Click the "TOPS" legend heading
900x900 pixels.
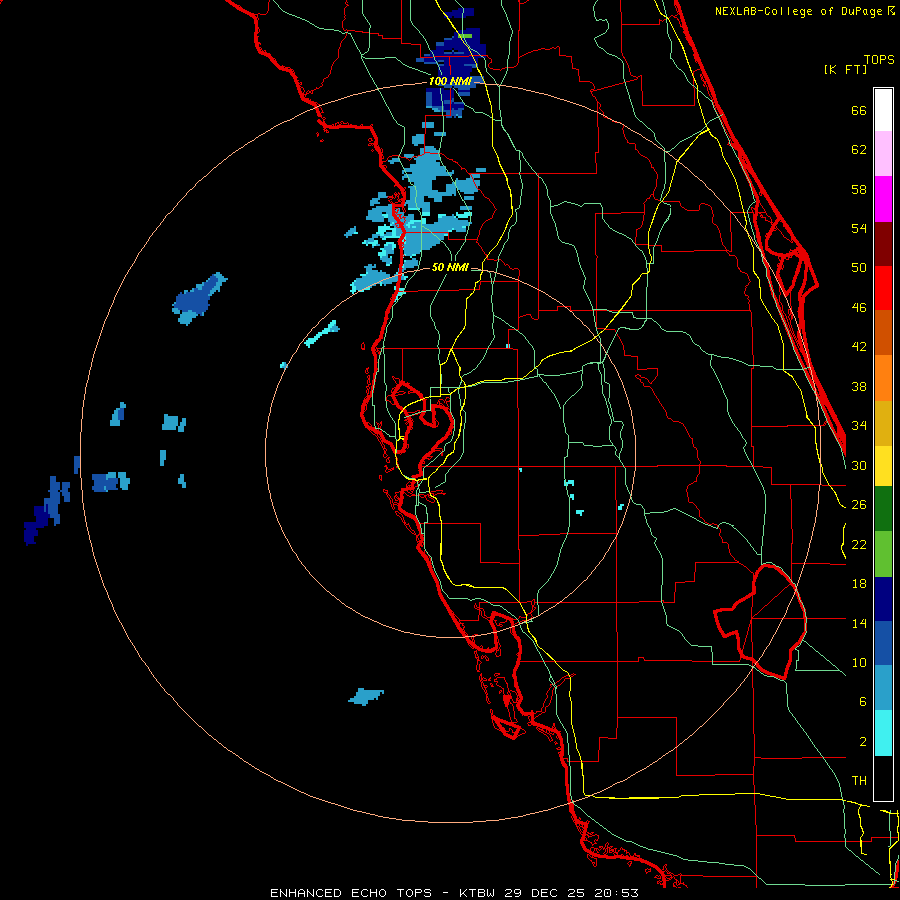tap(879, 60)
